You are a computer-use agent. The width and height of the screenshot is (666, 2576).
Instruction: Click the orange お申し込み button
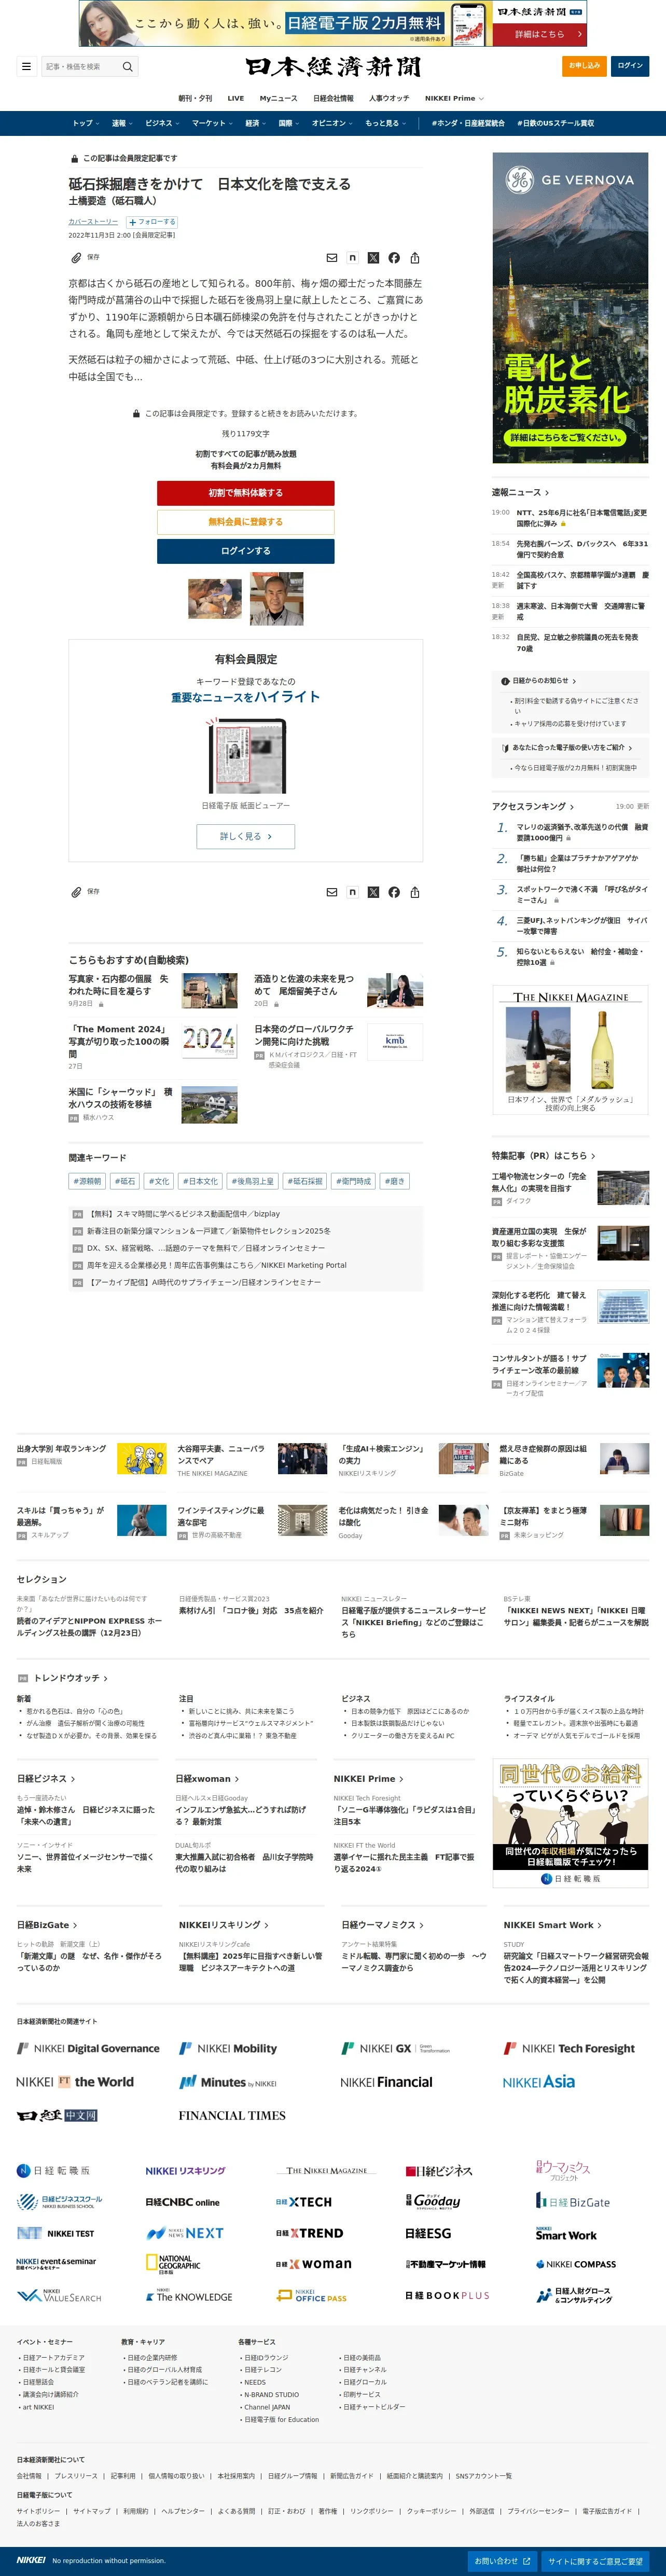585,66
